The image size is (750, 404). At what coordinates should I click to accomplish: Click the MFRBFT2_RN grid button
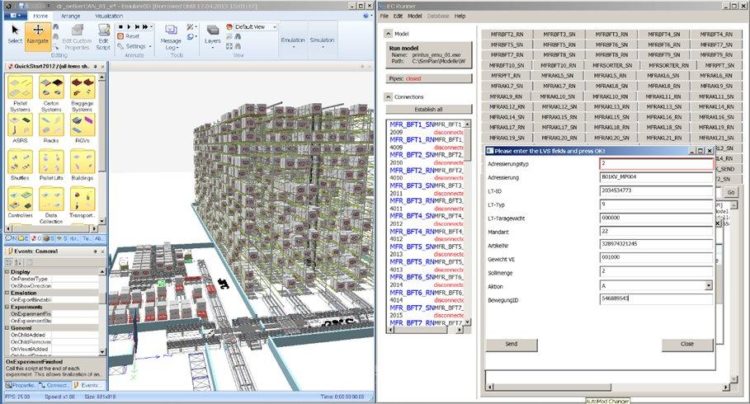[507, 34]
